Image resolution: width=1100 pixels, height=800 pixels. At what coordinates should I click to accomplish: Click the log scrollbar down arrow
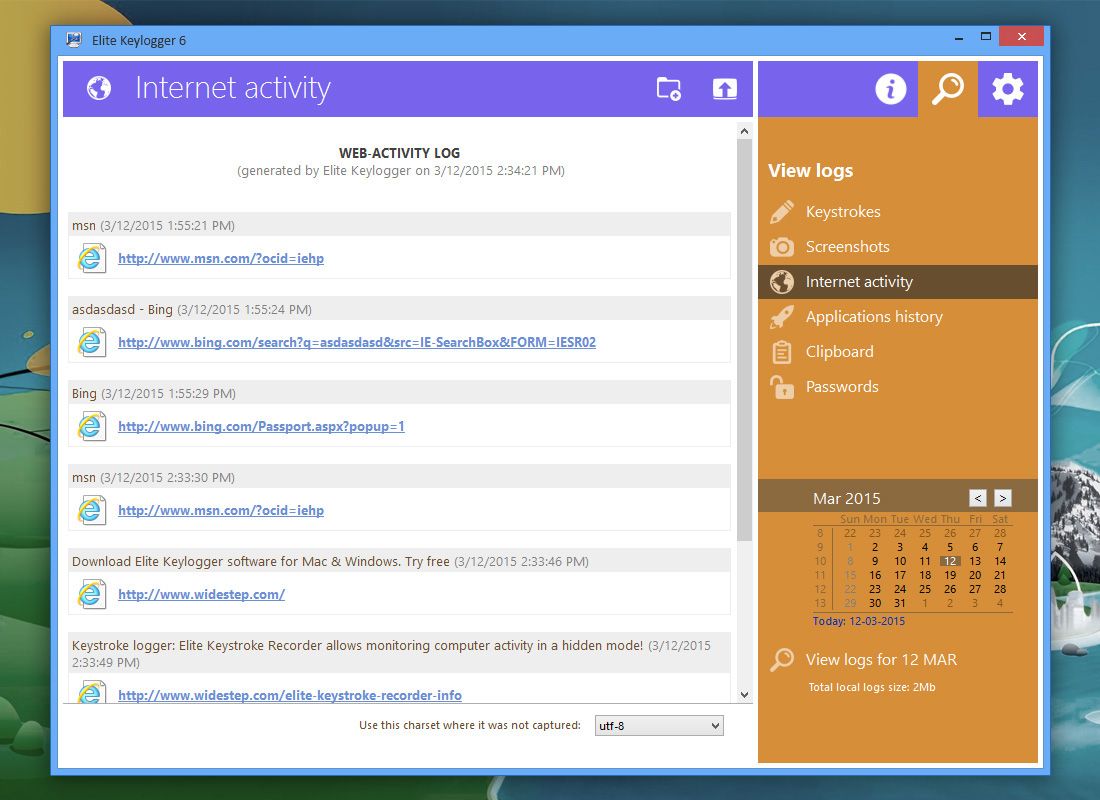[744, 695]
